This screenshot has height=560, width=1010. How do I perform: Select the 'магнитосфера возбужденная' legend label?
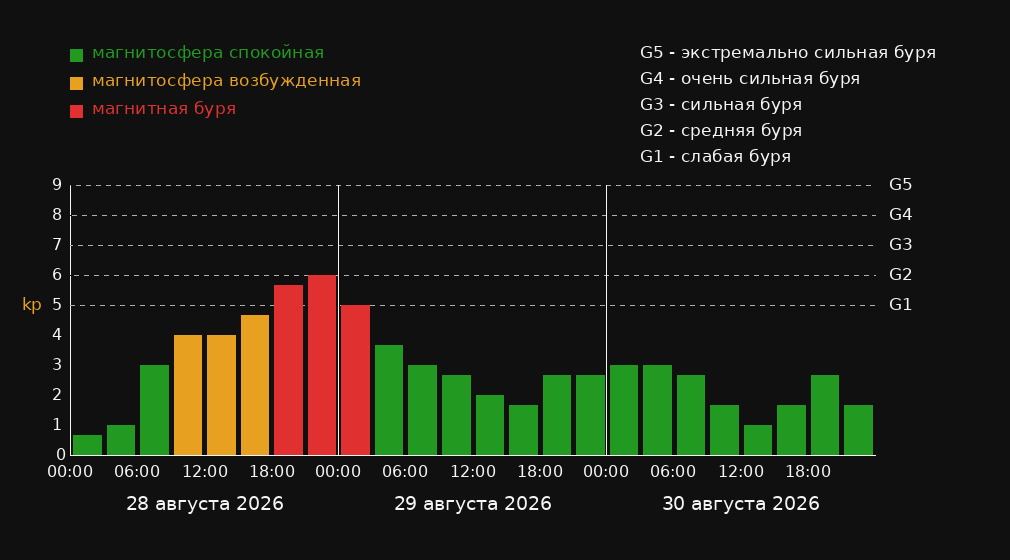pos(226,81)
